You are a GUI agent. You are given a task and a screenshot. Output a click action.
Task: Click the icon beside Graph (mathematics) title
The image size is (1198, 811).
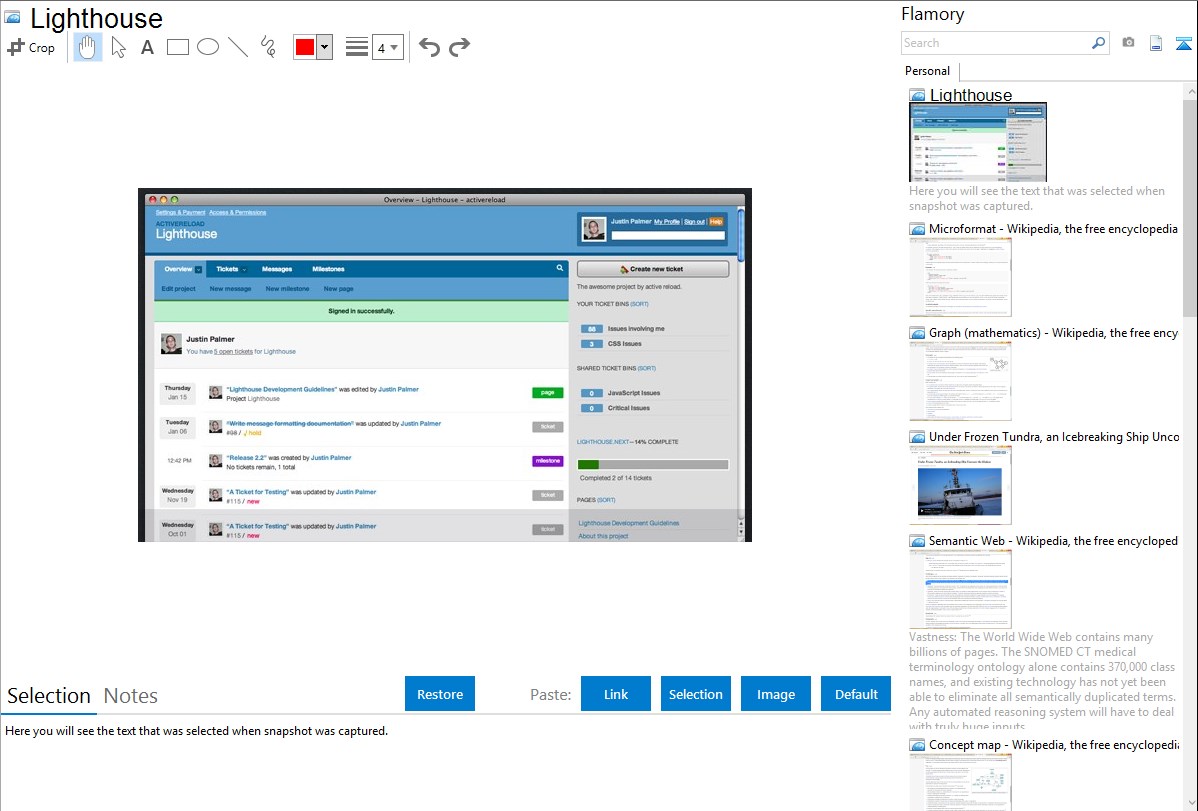point(918,333)
